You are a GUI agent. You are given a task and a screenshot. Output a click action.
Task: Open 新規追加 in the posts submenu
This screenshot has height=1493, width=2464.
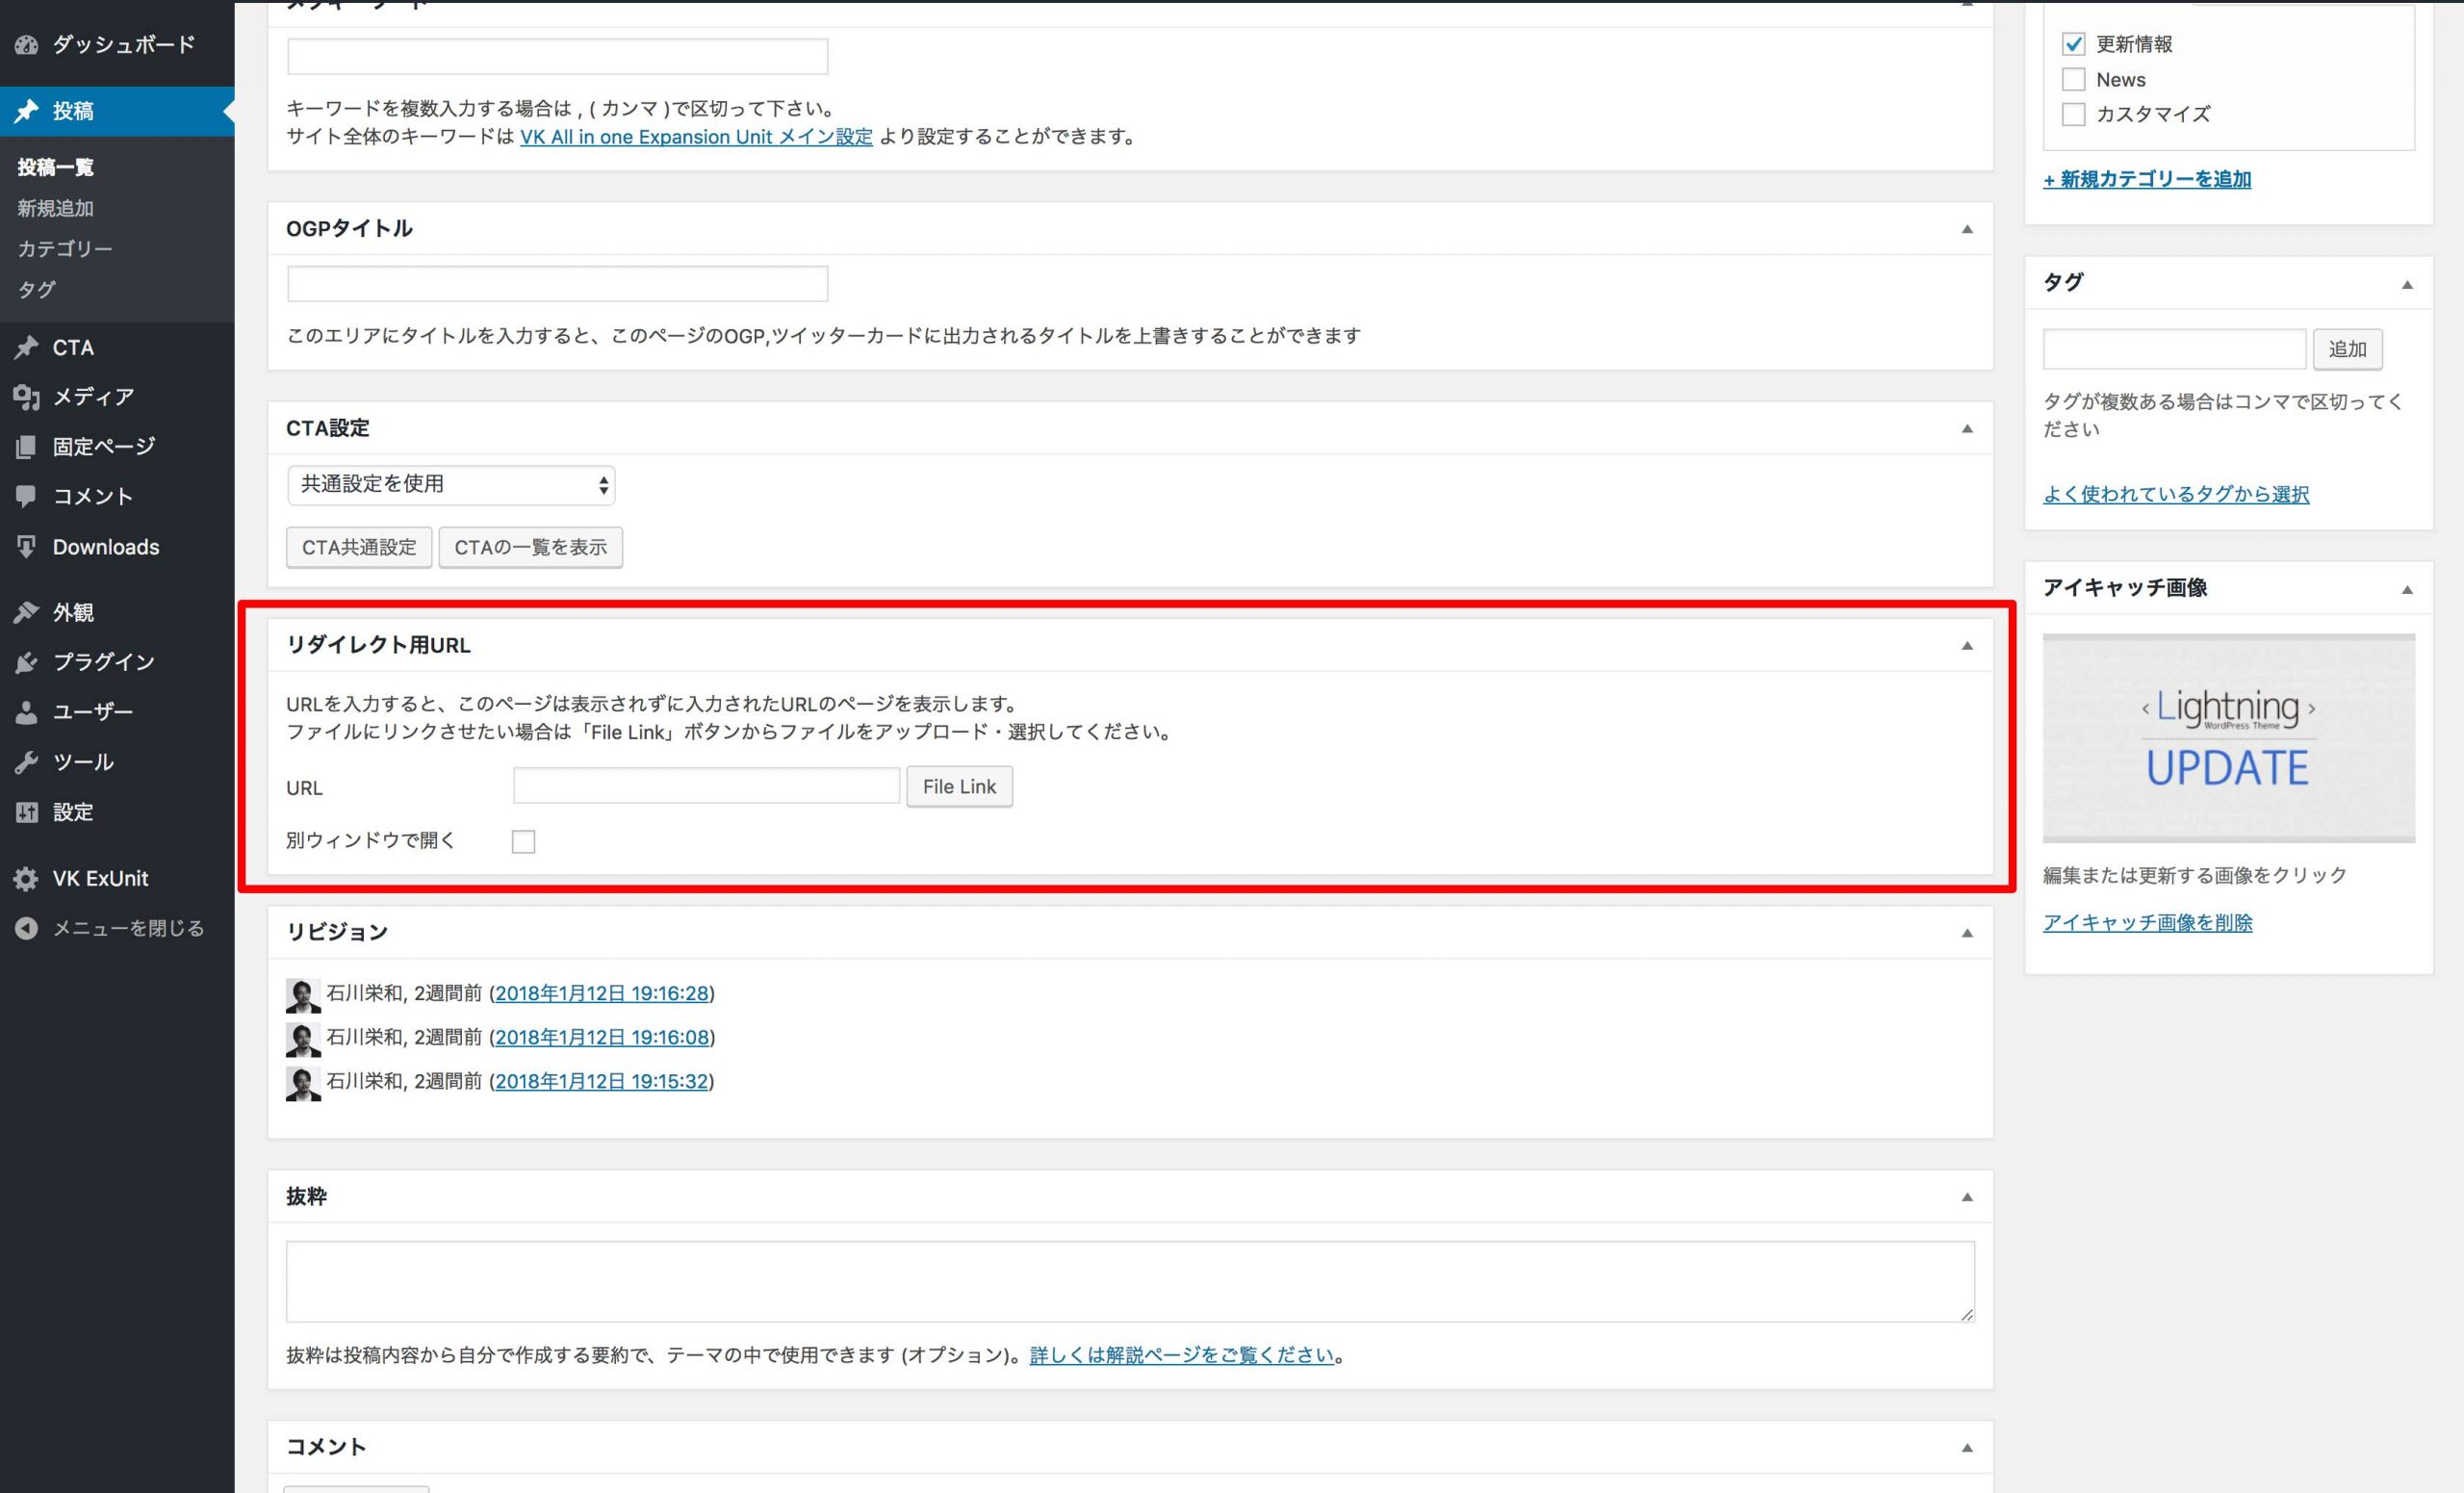click(55, 208)
